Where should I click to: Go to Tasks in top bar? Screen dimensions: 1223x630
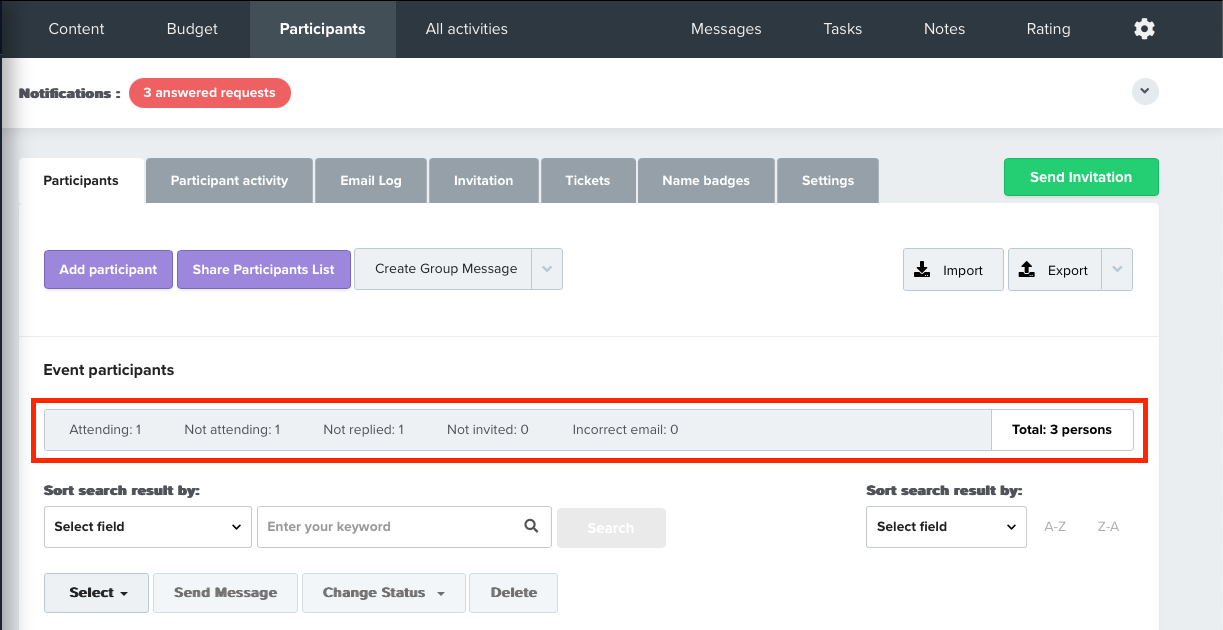pos(843,29)
